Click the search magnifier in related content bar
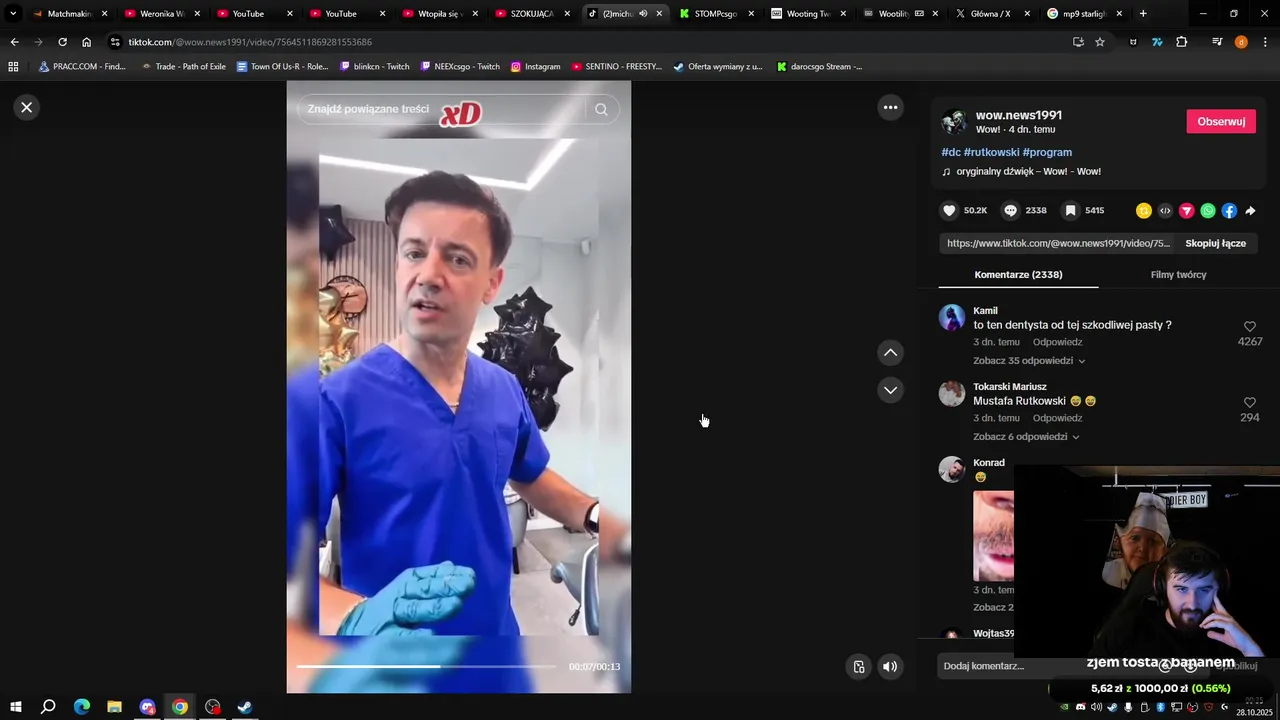 [601, 109]
